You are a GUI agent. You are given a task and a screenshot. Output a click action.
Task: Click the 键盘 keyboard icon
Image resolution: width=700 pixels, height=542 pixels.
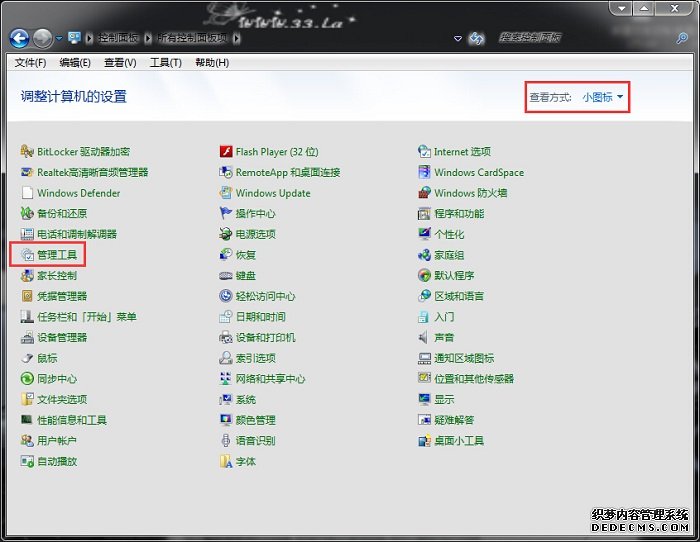(x=226, y=275)
